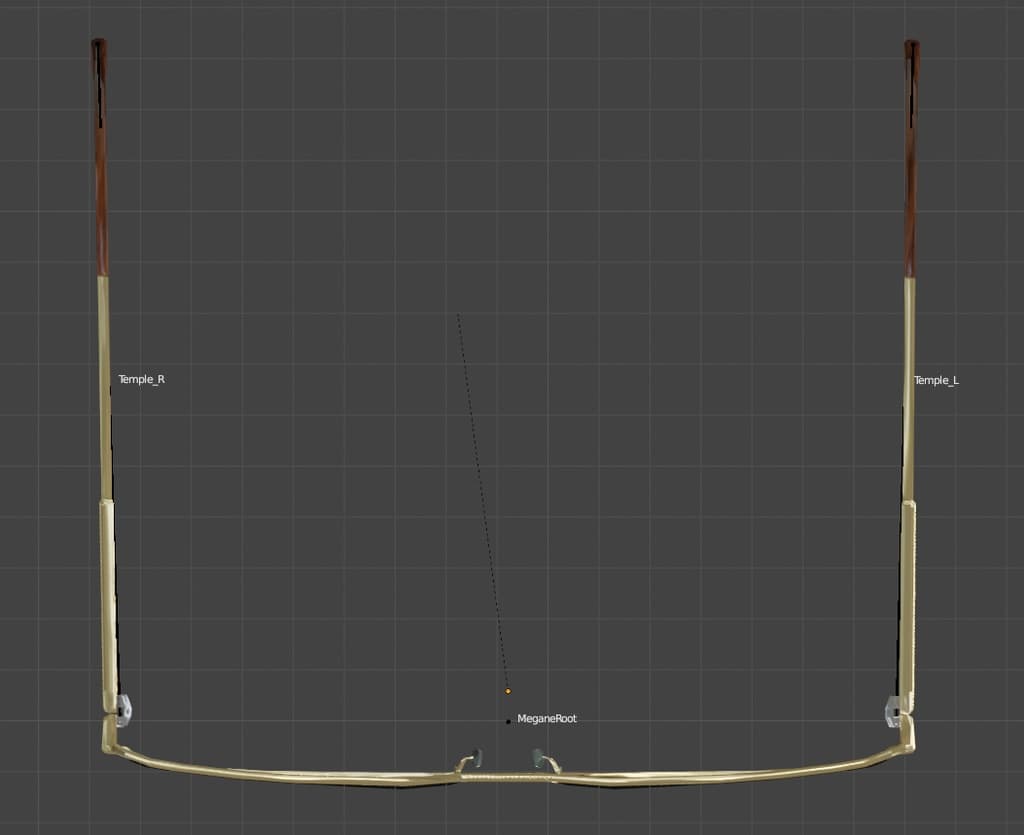
Task: Select the Temple_R object label
Action: [x=142, y=379]
